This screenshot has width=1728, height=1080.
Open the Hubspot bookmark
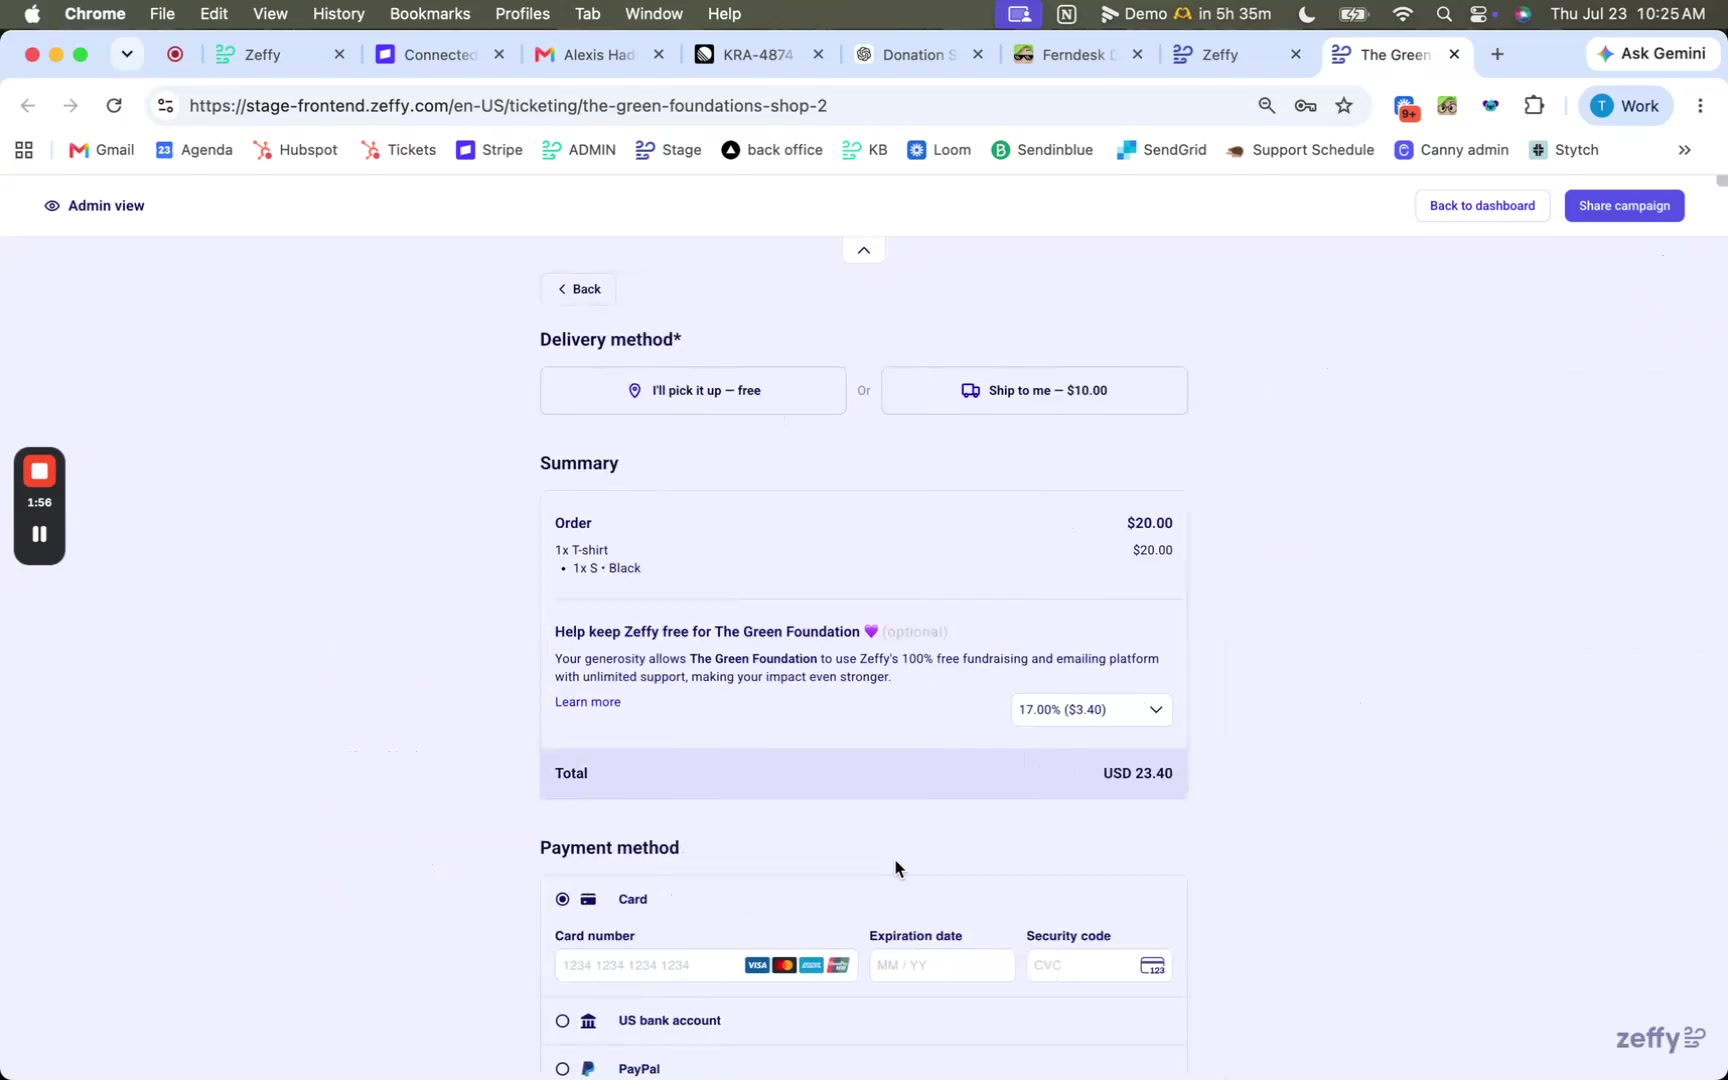click(x=295, y=150)
